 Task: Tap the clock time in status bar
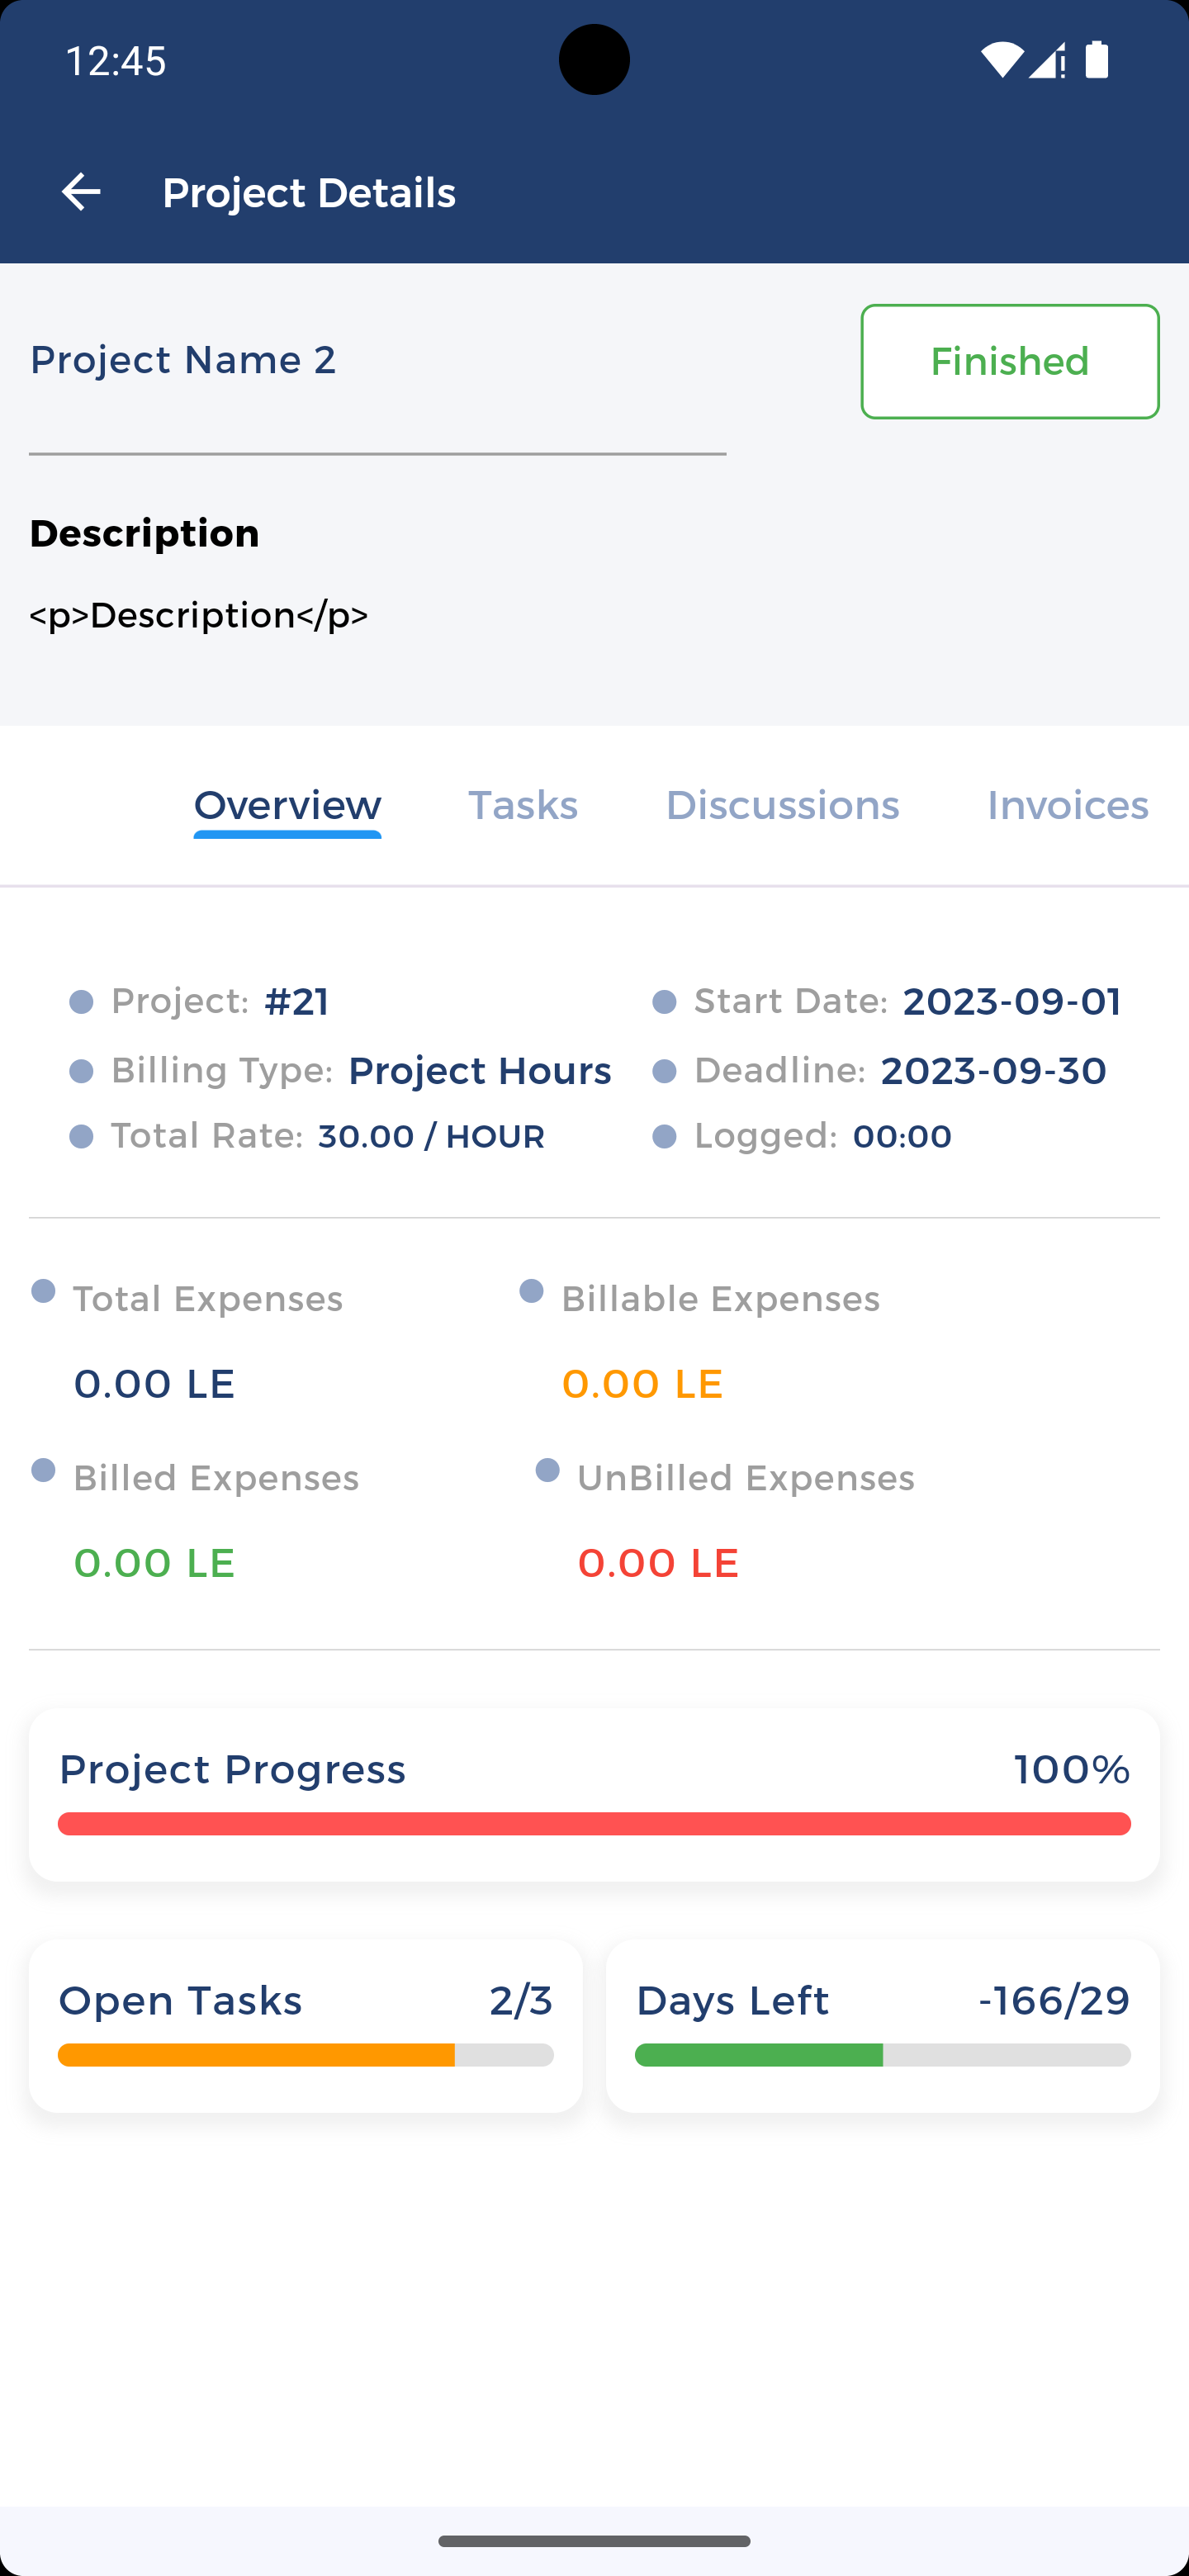pos(116,61)
